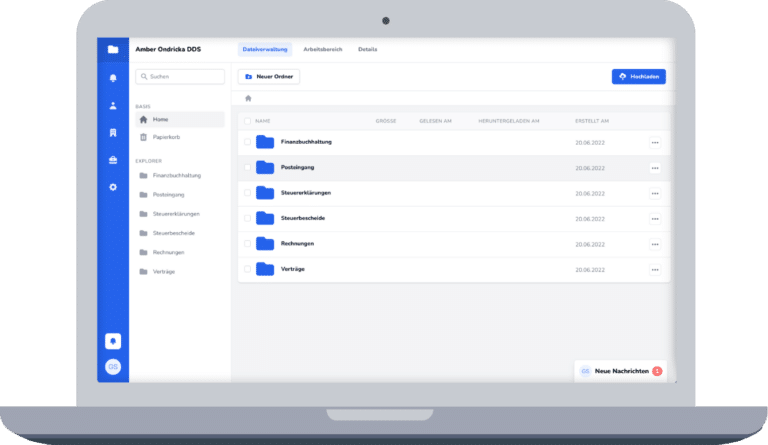Switch to the Arbeitsbereich tab
Screen dimensions: 768x445
(x=323, y=49)
